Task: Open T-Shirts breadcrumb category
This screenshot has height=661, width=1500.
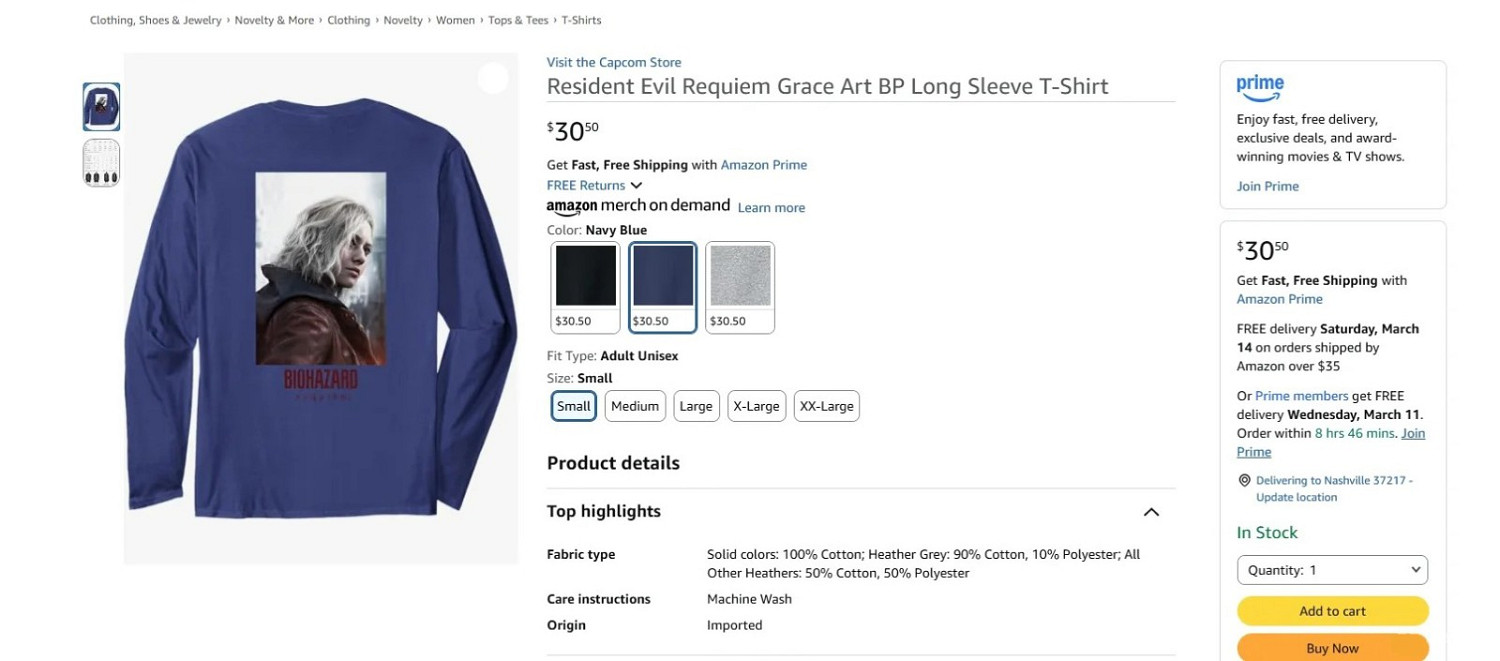Action: (581, 20)
